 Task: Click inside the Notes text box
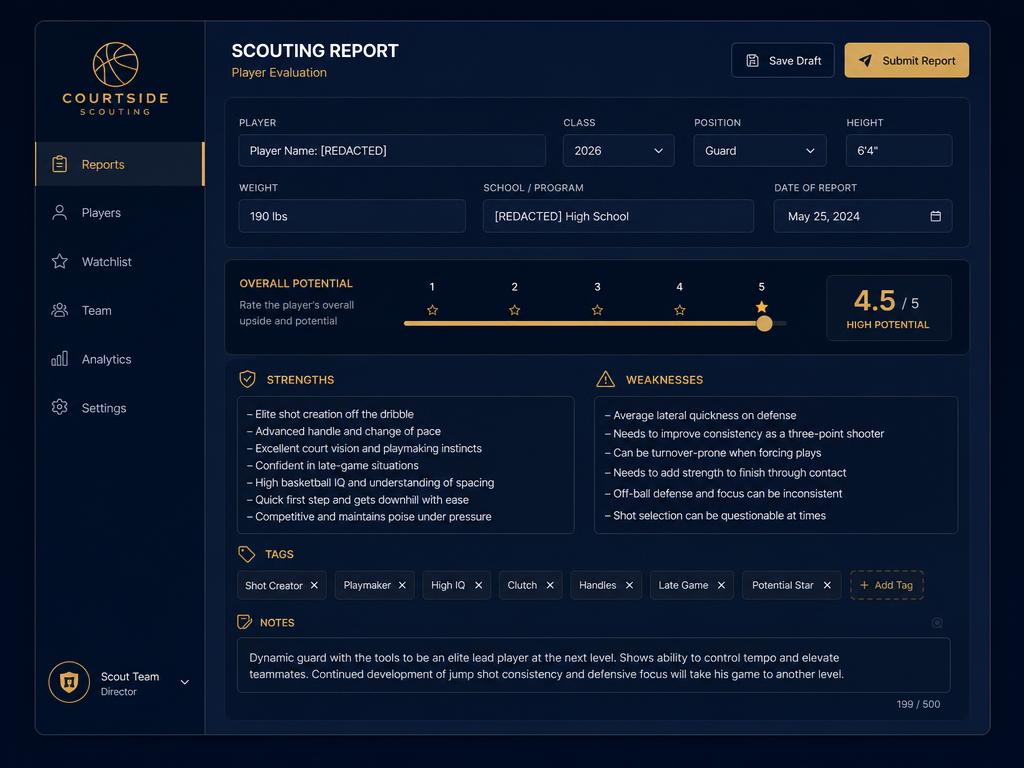(x=593, y=665)
